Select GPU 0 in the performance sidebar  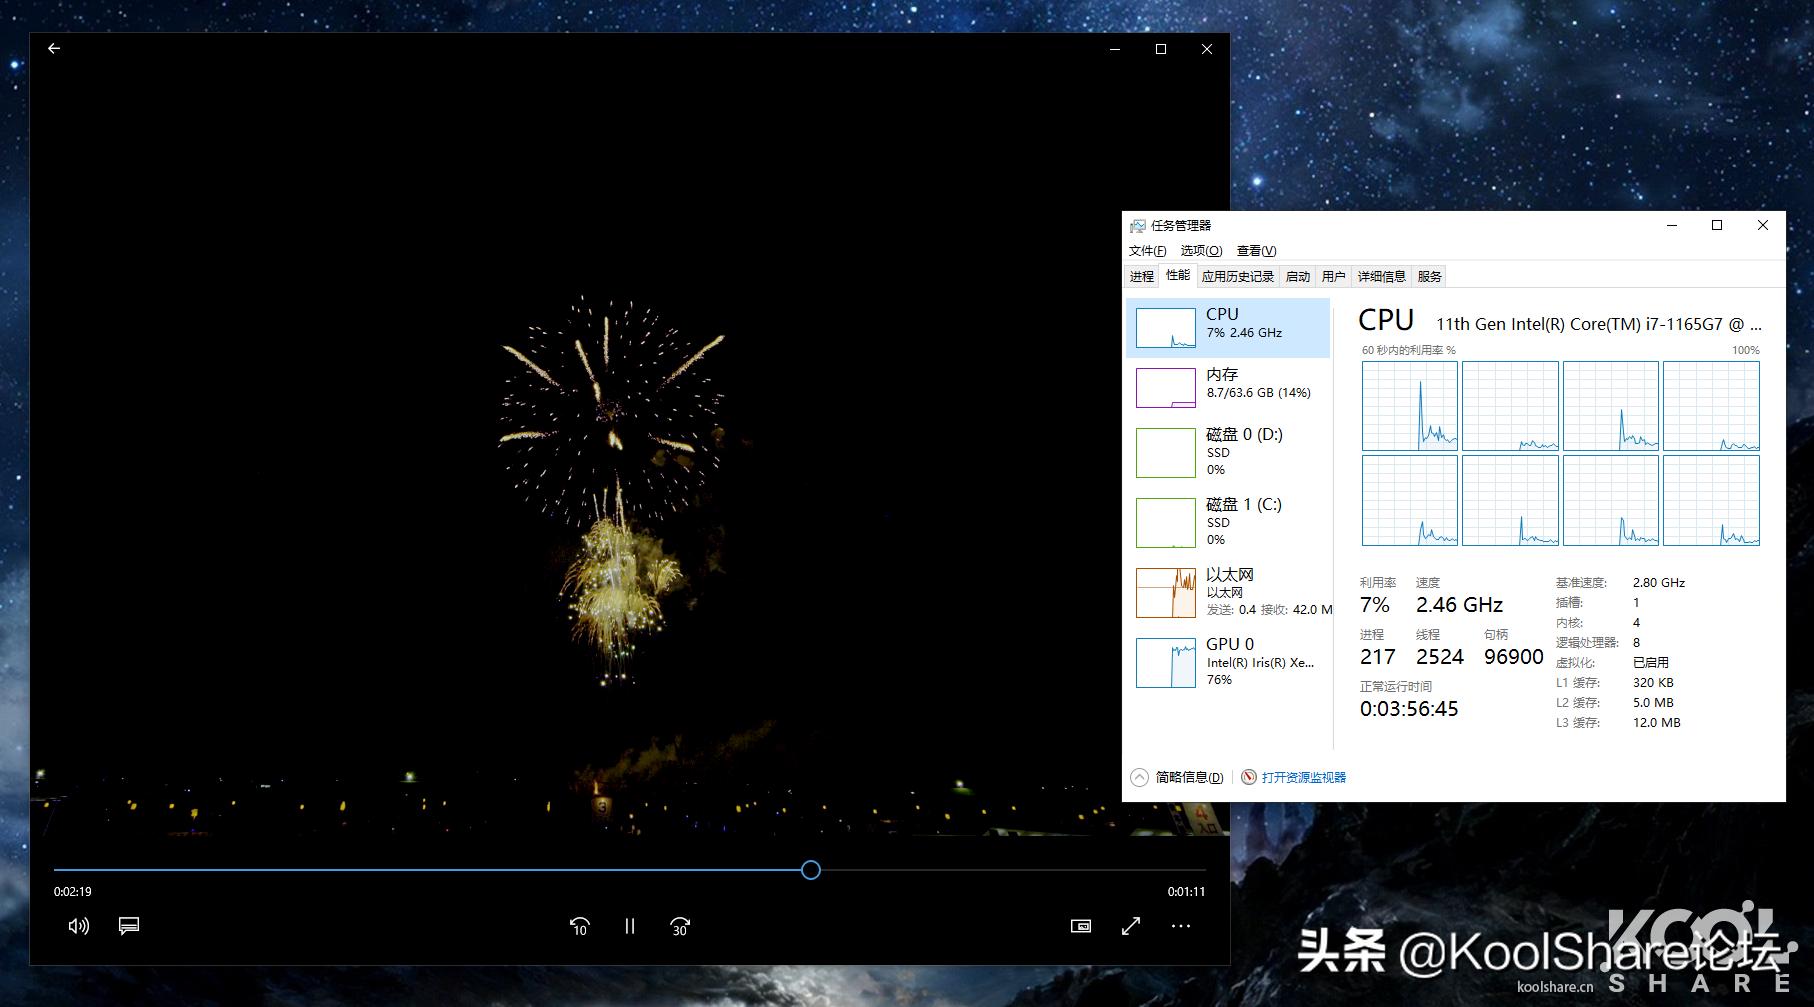tap(1229, 662)
